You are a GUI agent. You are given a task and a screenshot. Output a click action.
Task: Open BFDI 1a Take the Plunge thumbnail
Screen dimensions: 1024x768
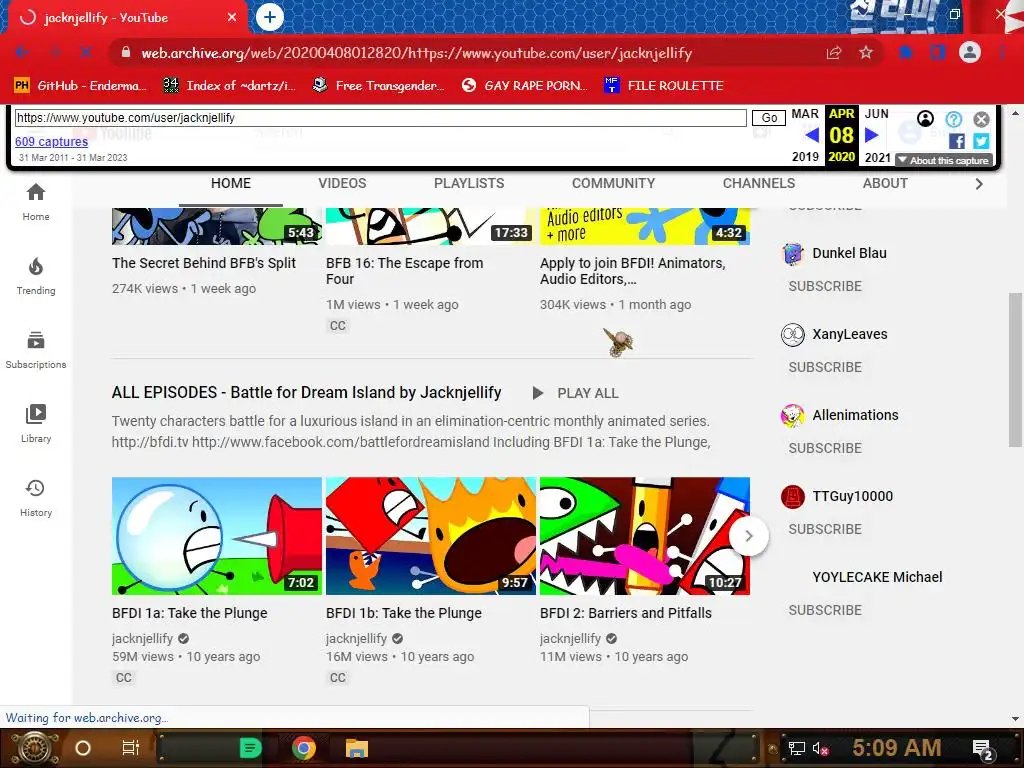[217, 536]
